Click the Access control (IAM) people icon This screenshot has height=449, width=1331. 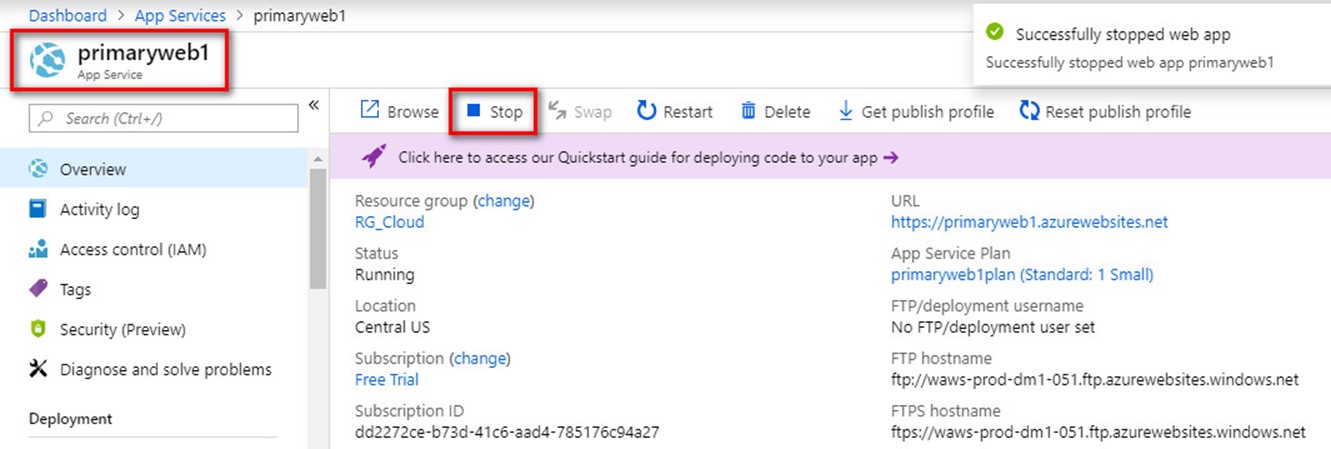tap(39, 249)
